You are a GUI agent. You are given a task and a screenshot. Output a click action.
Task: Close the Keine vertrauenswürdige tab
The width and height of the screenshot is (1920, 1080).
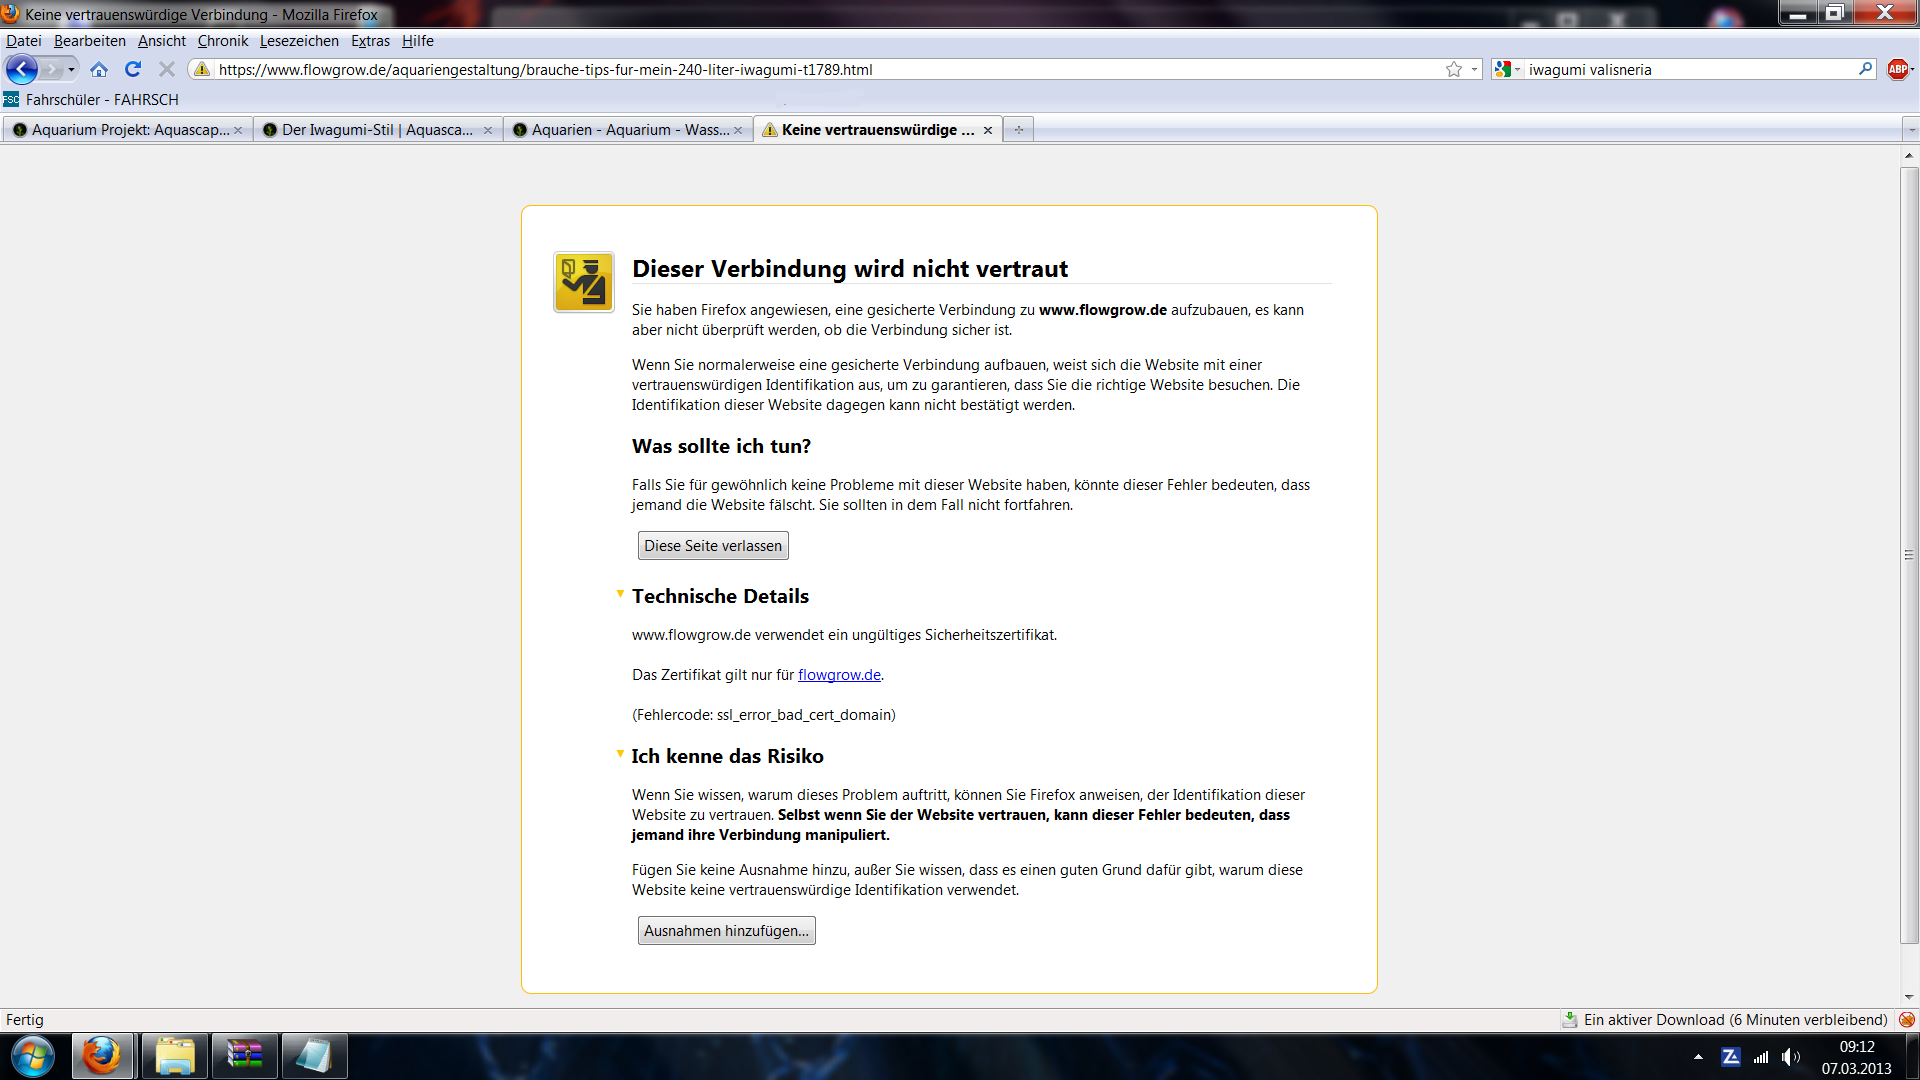tap(988, 130)
